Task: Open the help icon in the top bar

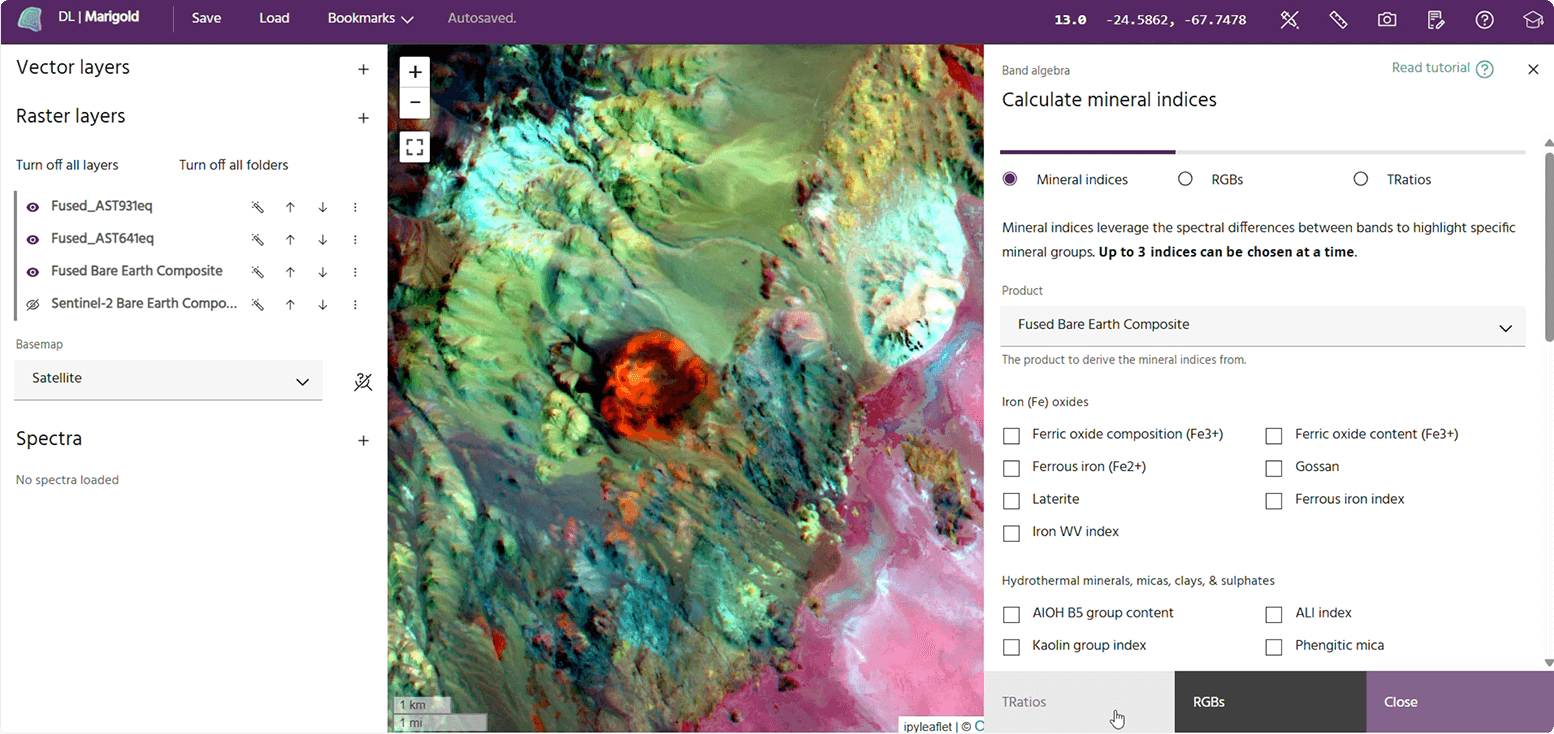Action: click(x=1484, y=19)
